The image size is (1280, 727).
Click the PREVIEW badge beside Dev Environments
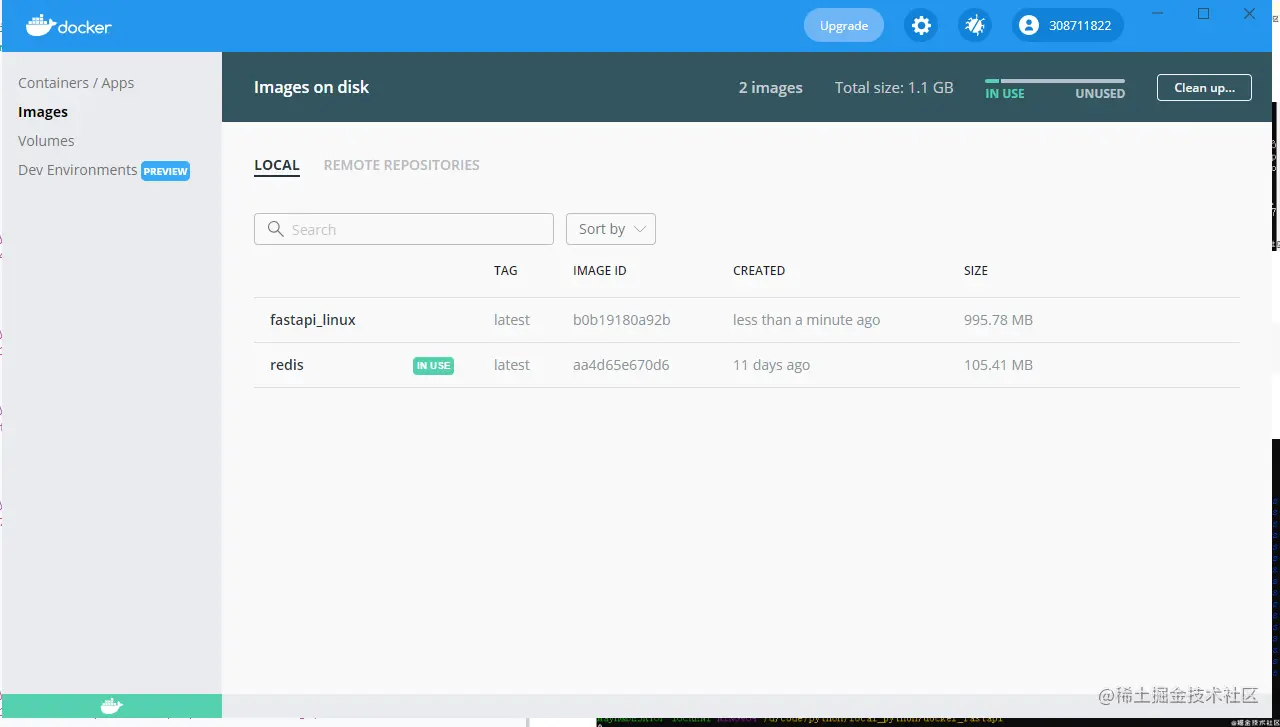point(165,171)
